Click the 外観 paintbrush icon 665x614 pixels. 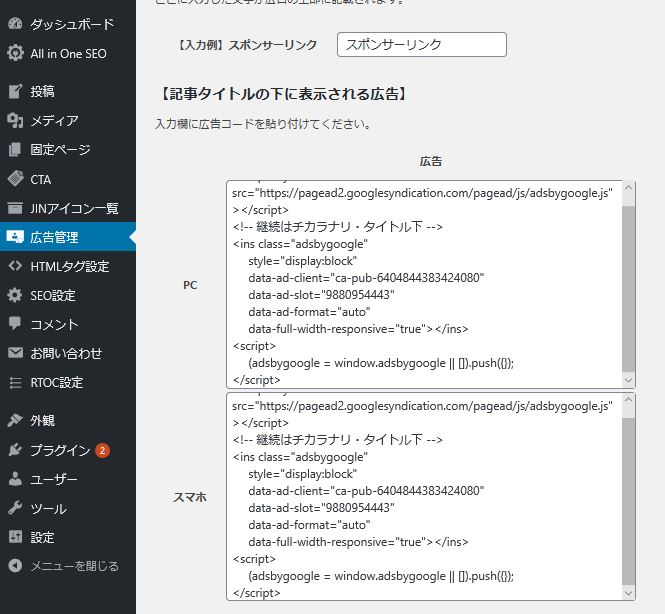15,420
